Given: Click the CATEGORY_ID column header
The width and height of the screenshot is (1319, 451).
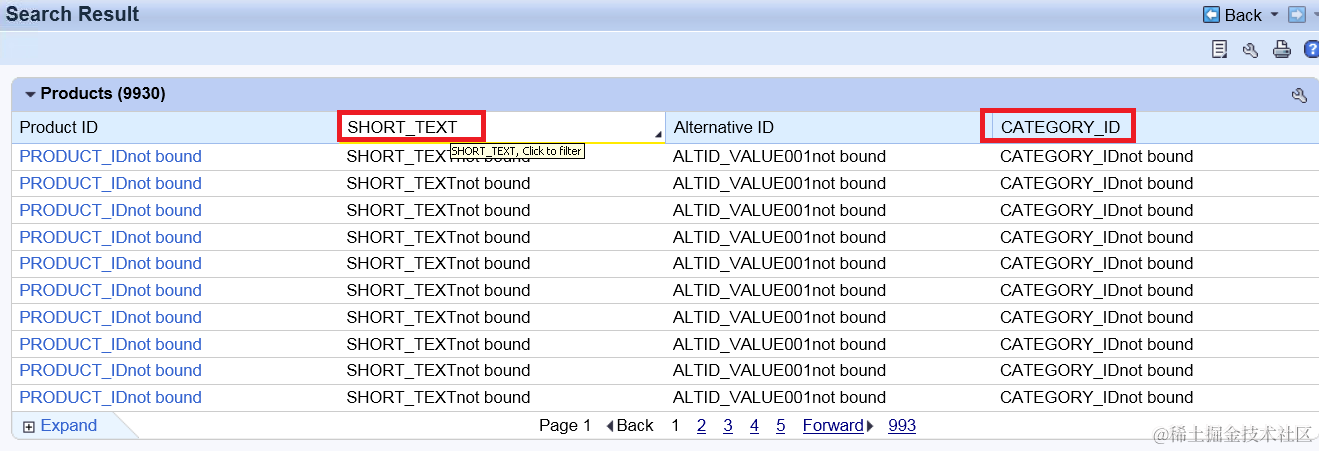Looking at the screenshot, I should pos(1060,127).
